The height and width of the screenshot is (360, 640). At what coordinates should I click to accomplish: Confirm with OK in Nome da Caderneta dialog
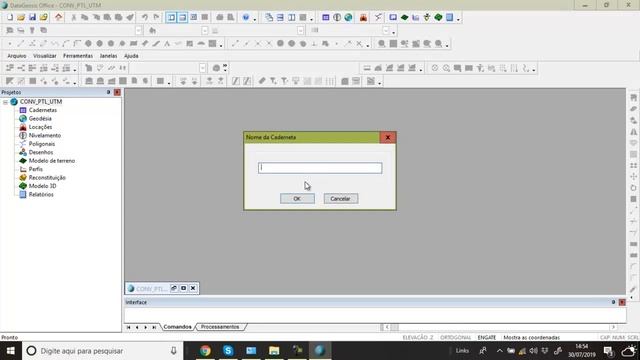[x=297, y=199]
